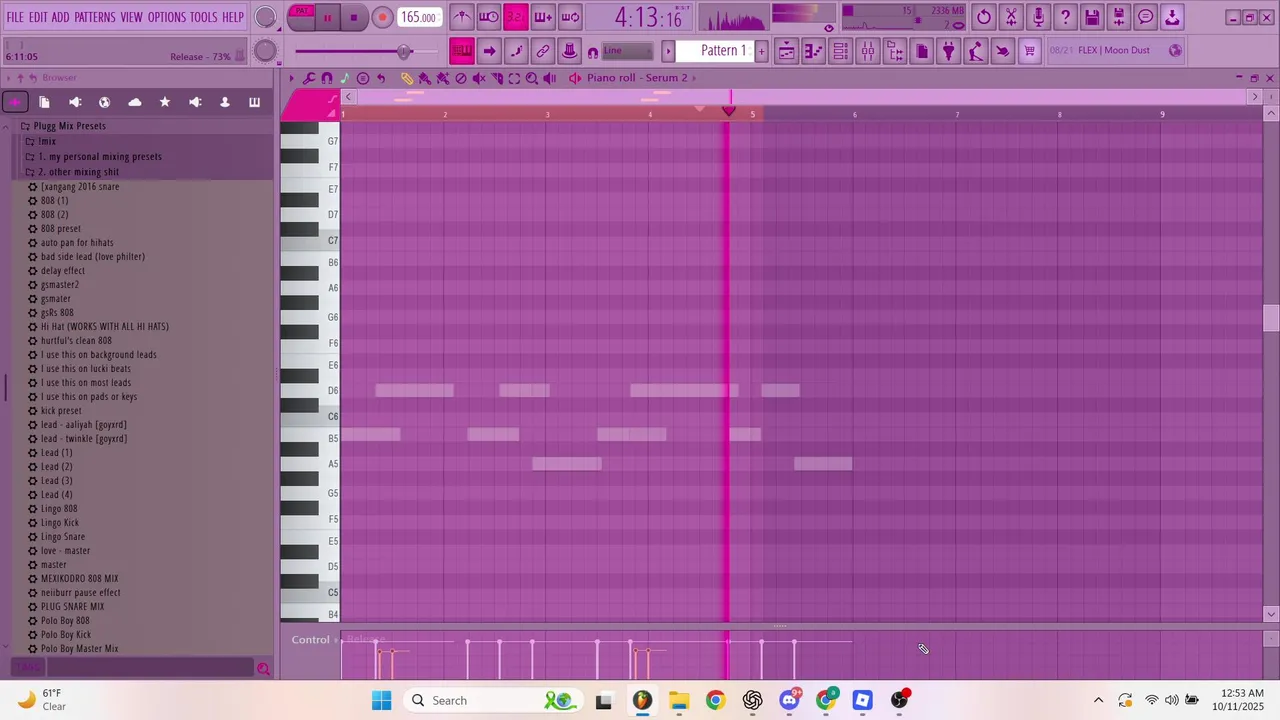Select the piano roll Mute tool
1280x720 pixels.
(478, 78)
